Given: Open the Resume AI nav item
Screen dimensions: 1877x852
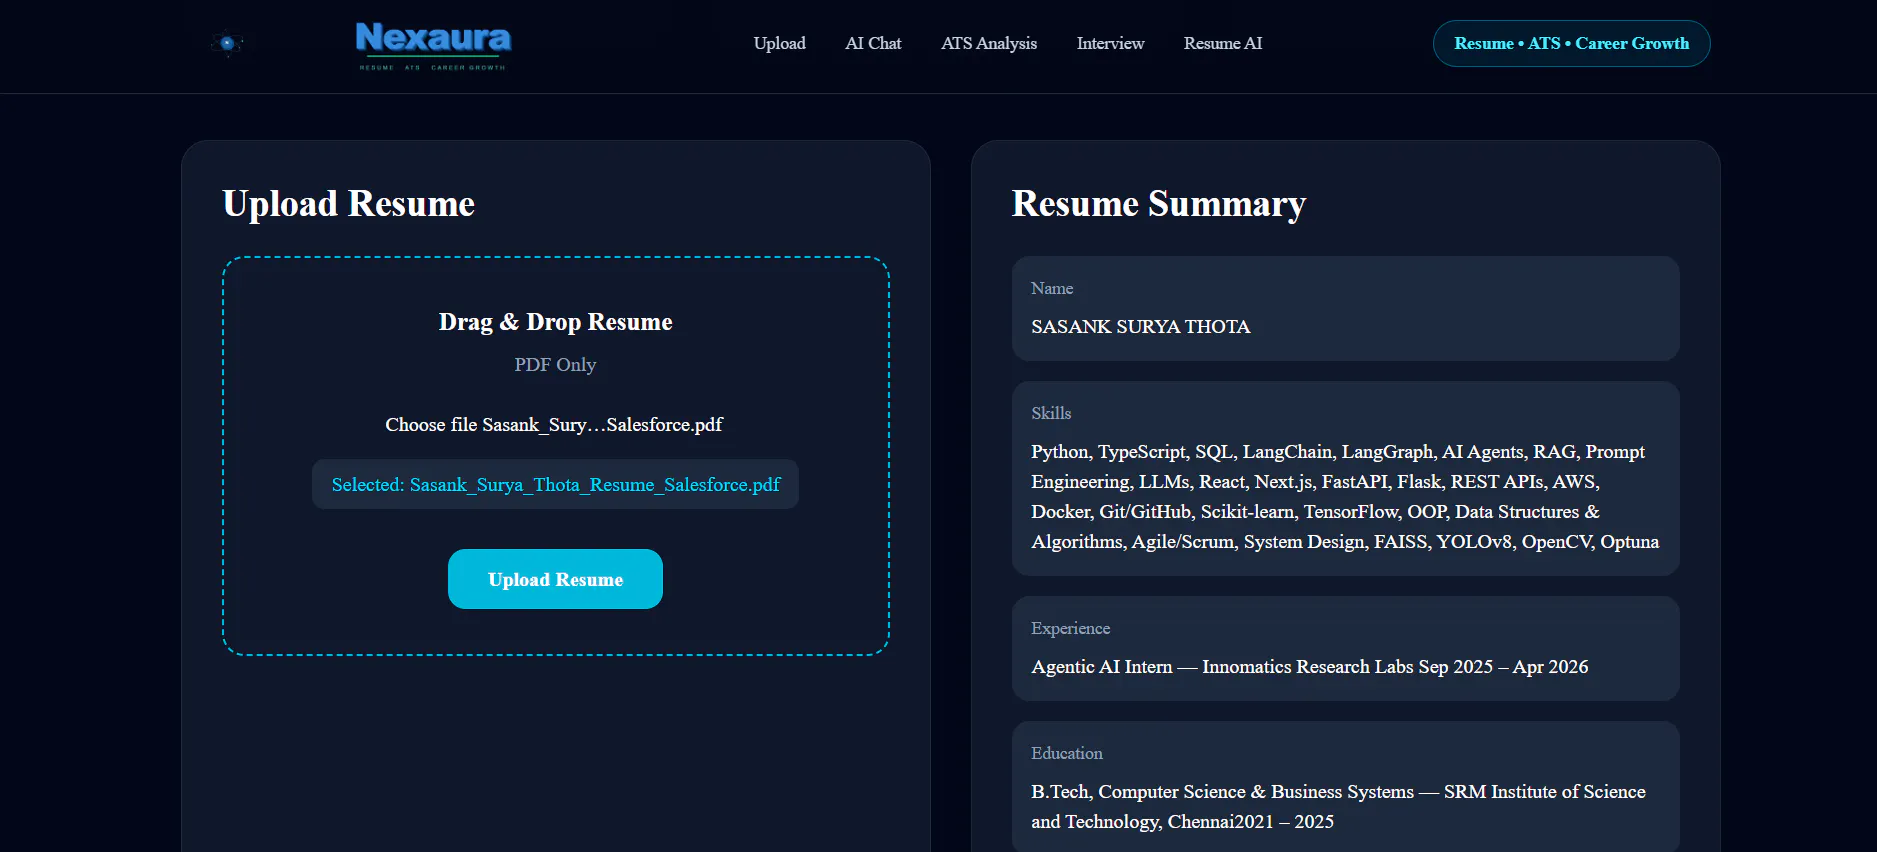Looking at the screenshot, I should click(x=1222, y=43).
